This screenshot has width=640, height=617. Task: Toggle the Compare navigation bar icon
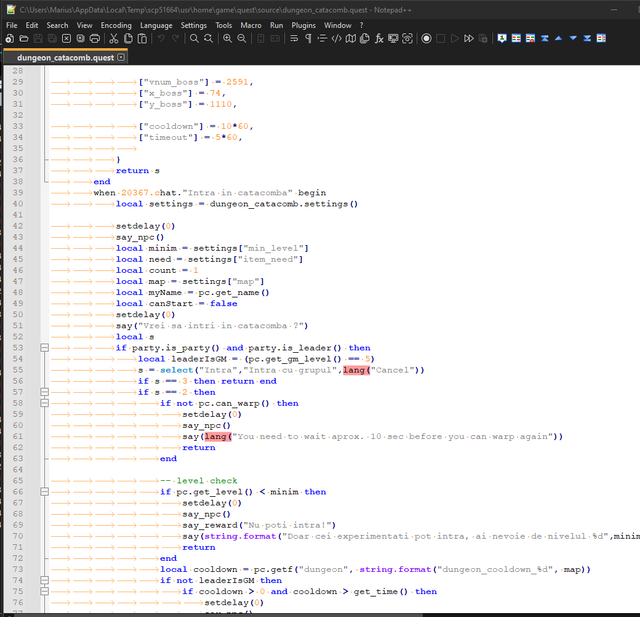click(601, 38)
